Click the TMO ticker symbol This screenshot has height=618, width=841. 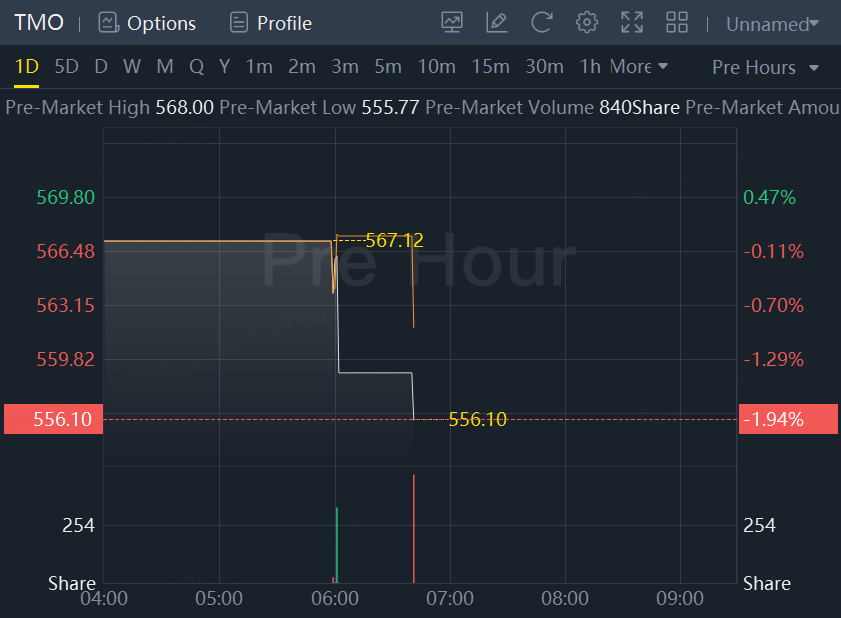[39, 22]
